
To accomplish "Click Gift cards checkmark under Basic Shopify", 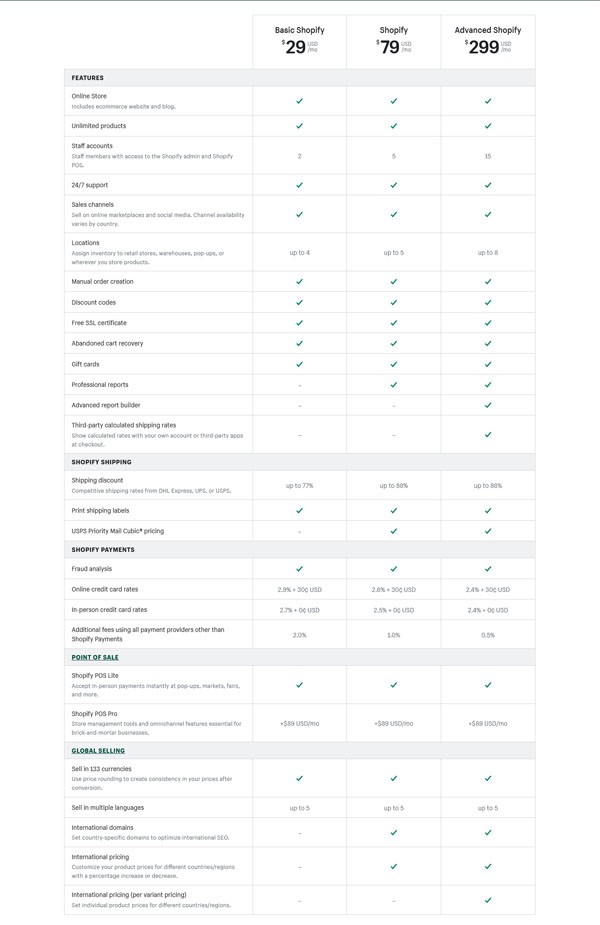I will 300,364.
